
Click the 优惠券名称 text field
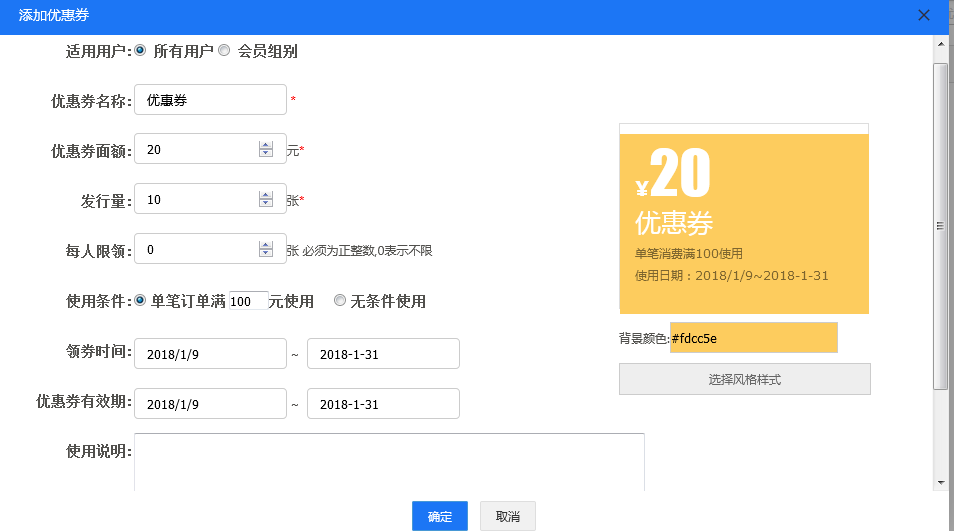(210, 100)
